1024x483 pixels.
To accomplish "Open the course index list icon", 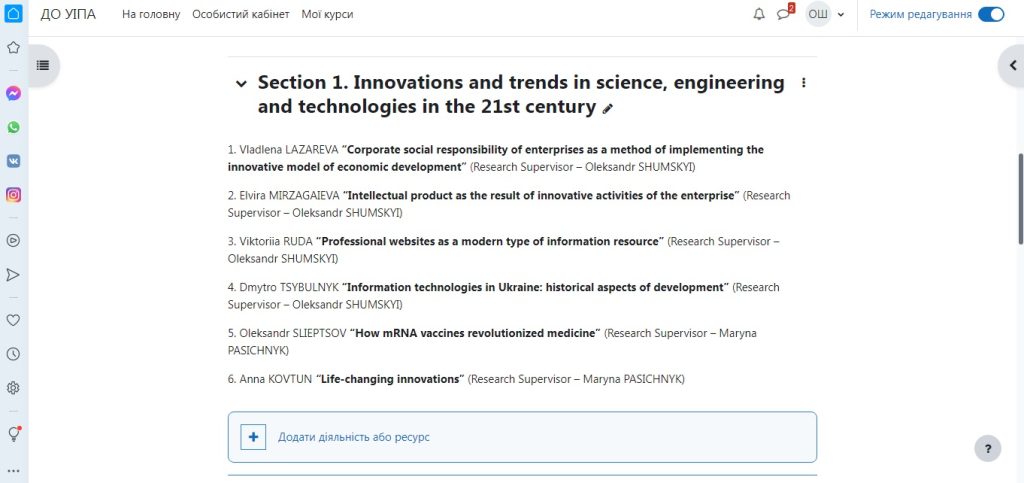I will (43, 65).
